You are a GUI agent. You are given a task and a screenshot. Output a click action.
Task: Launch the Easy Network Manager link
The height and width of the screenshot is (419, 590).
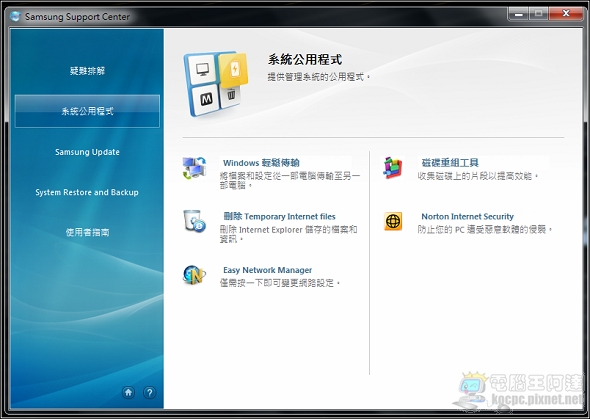pyautogui.click(x=268, y=270)
